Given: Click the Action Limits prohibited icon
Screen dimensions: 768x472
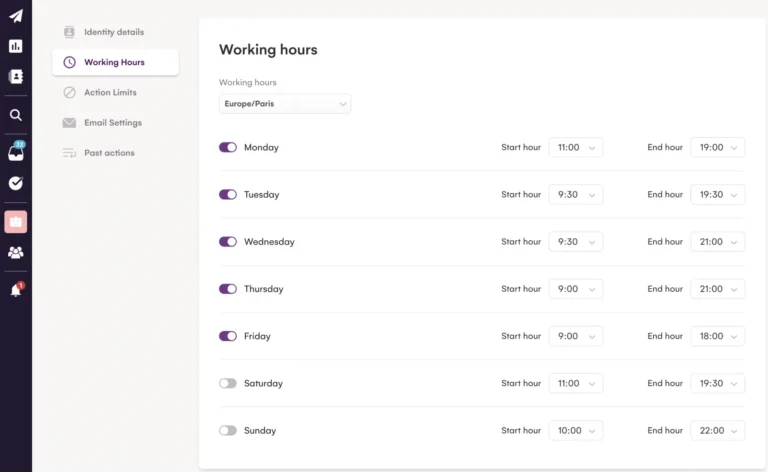Looking at the screenshot, I should pyautogui.click(x=70, y=93).
